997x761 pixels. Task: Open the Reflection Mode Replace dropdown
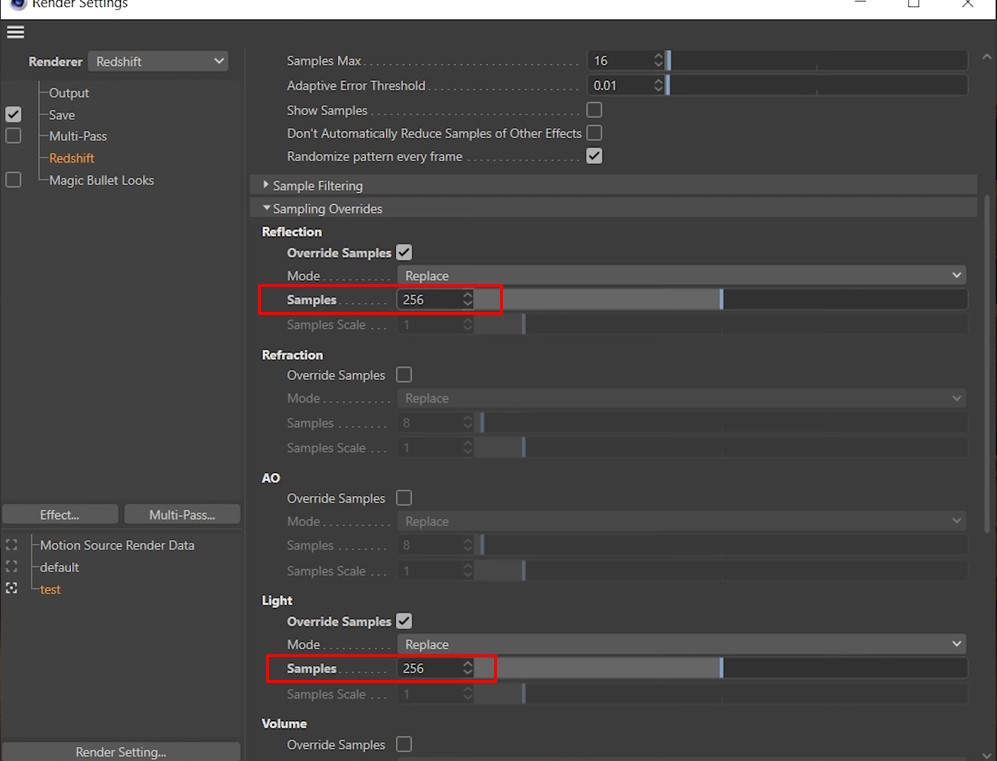coord(681,276)
